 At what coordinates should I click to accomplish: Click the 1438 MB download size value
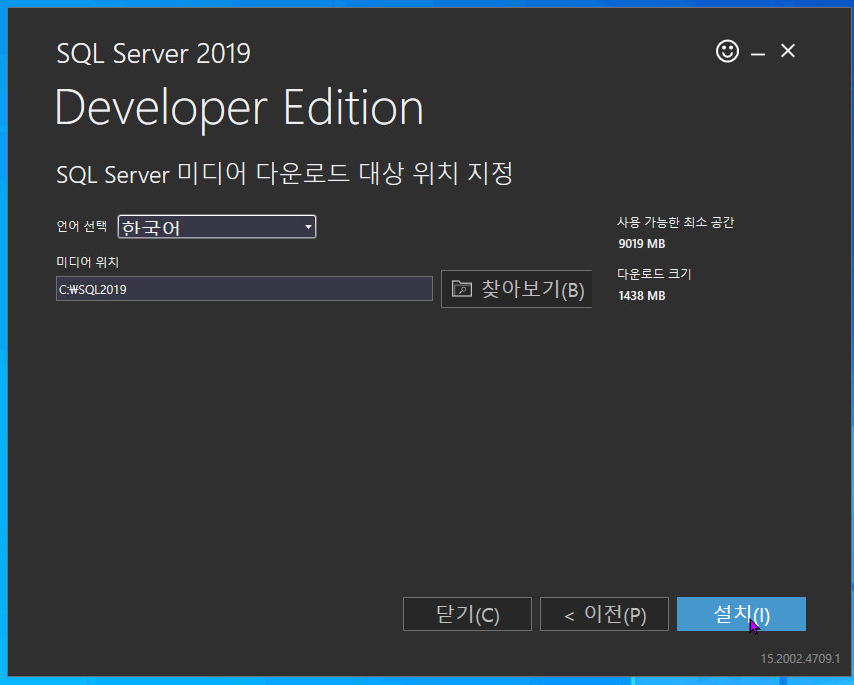pyautogui.click(x=642, y=296)
